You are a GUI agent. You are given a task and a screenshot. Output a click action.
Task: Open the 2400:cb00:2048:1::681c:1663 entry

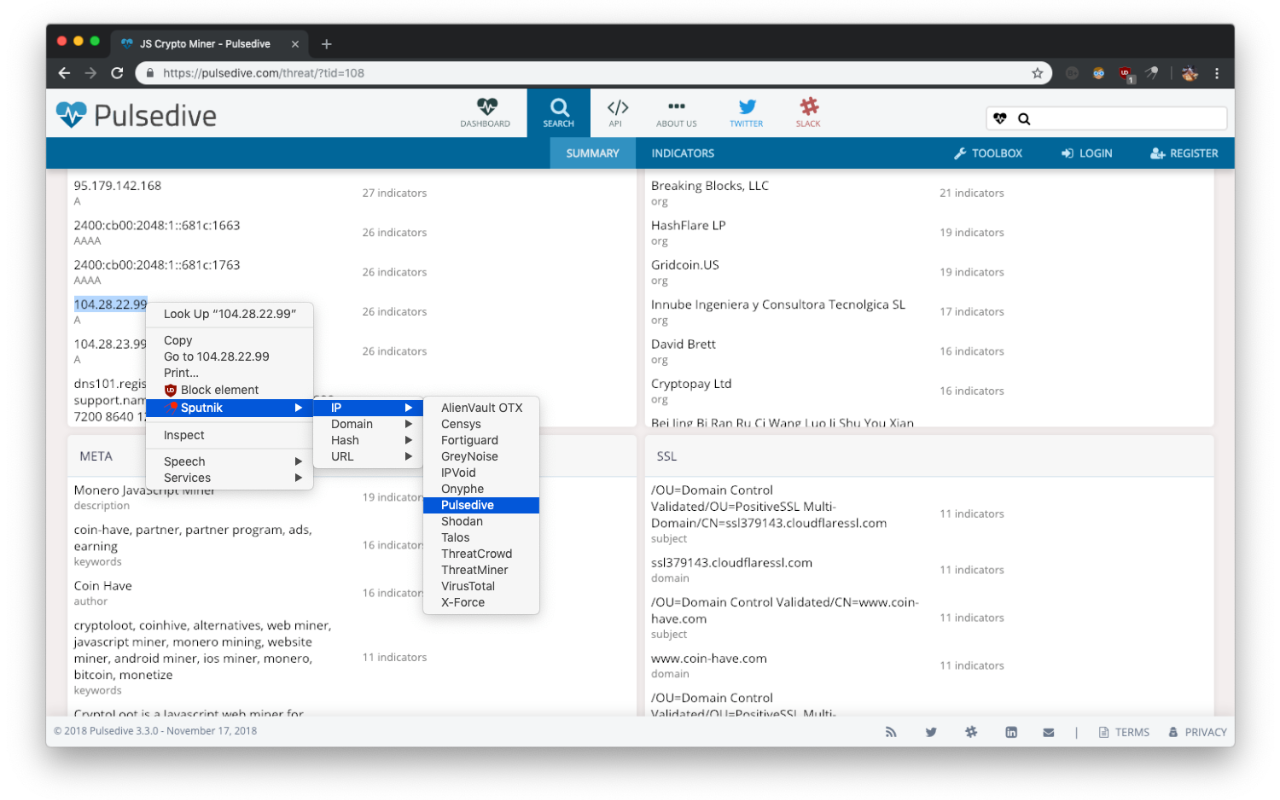pos(157,225)
